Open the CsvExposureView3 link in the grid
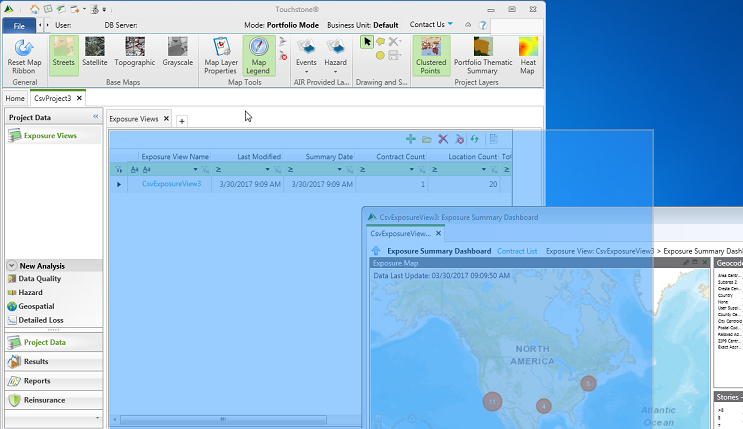 click(171, 184)
